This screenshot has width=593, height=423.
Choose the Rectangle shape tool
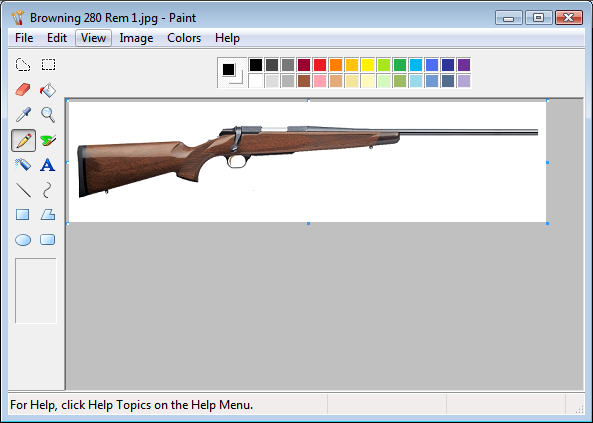coord(23,215)
